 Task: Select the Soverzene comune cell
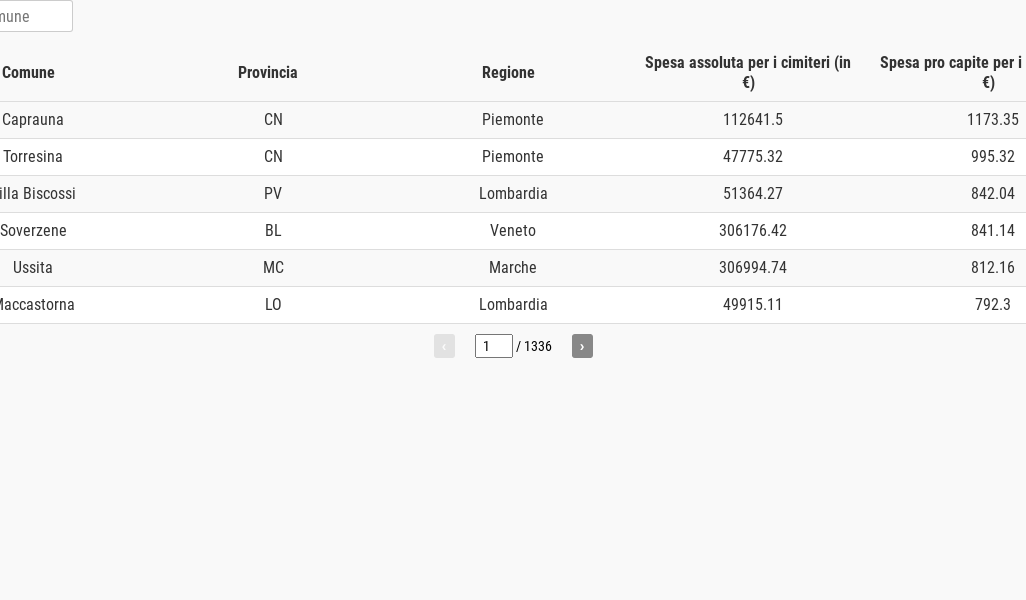33,230
